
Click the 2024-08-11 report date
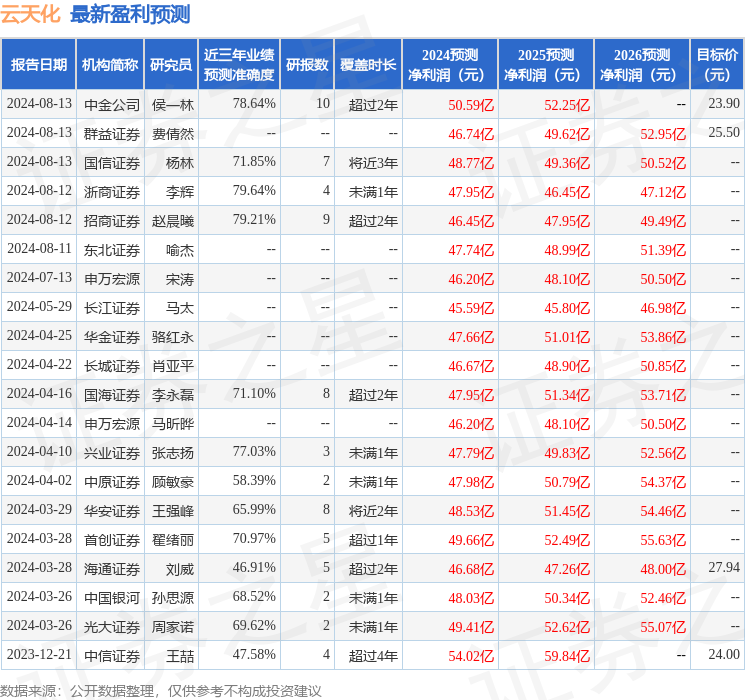tap(39, 249)
